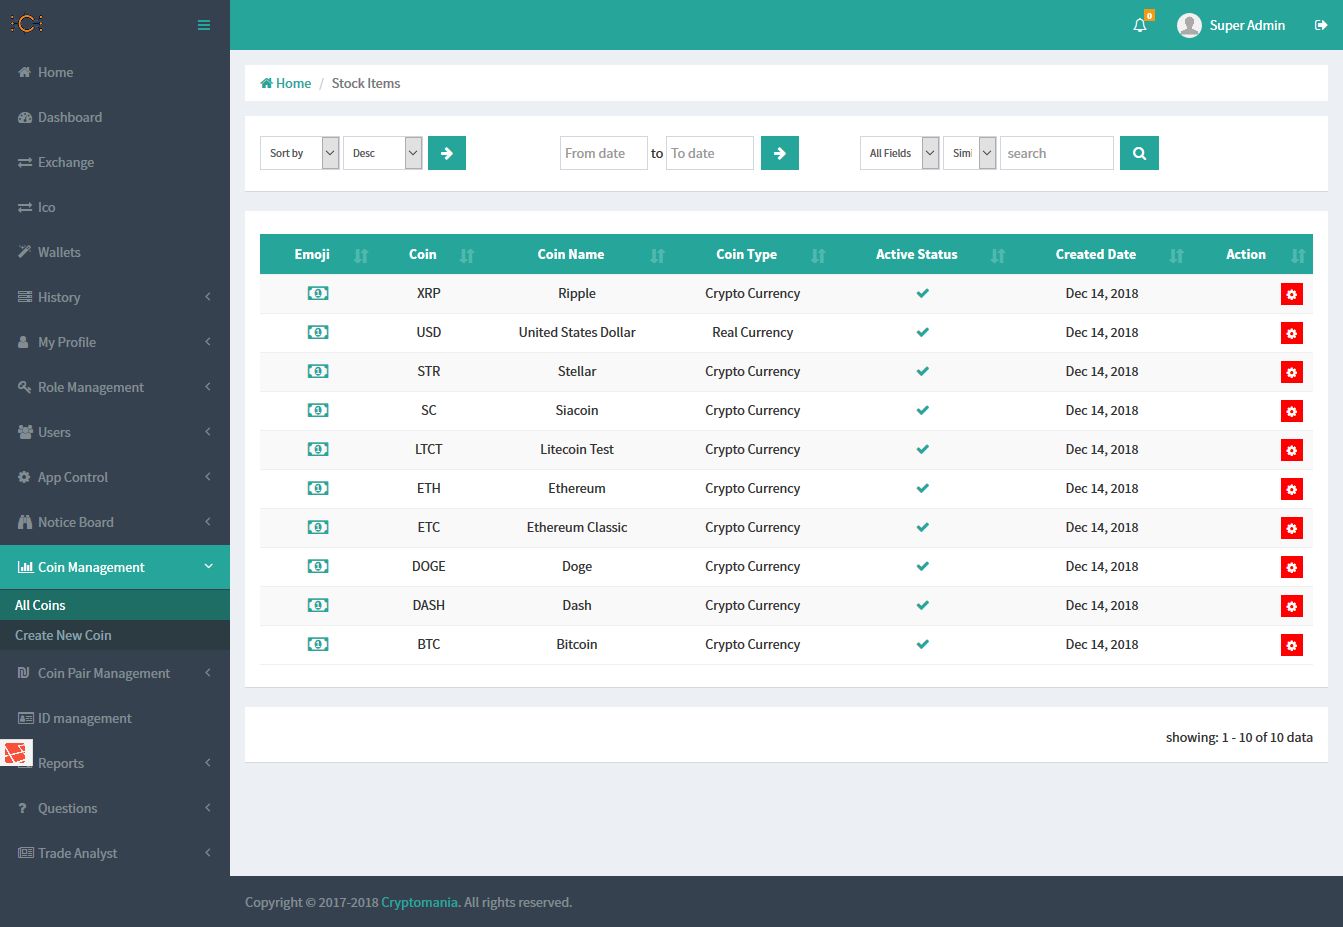Apply date filter with arrow button
The width and height of the screenshot is (1343, 927).
[x=779, y=153]
